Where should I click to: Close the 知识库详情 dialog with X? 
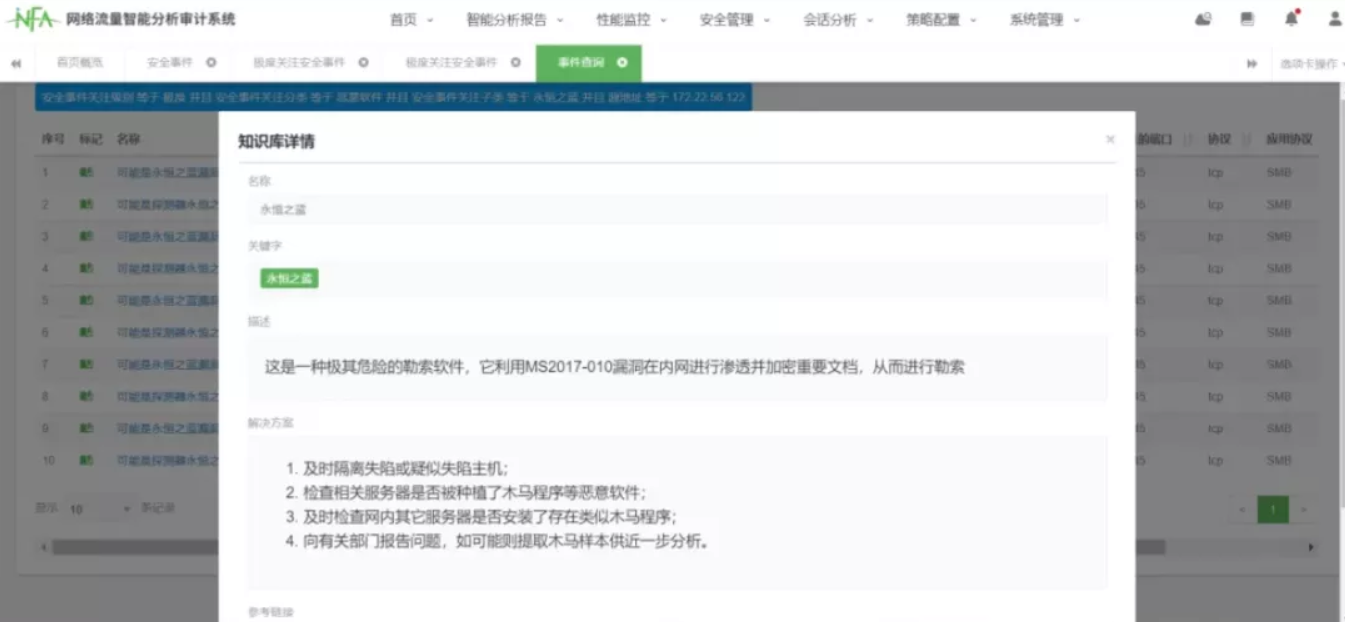pos(1110,140)
